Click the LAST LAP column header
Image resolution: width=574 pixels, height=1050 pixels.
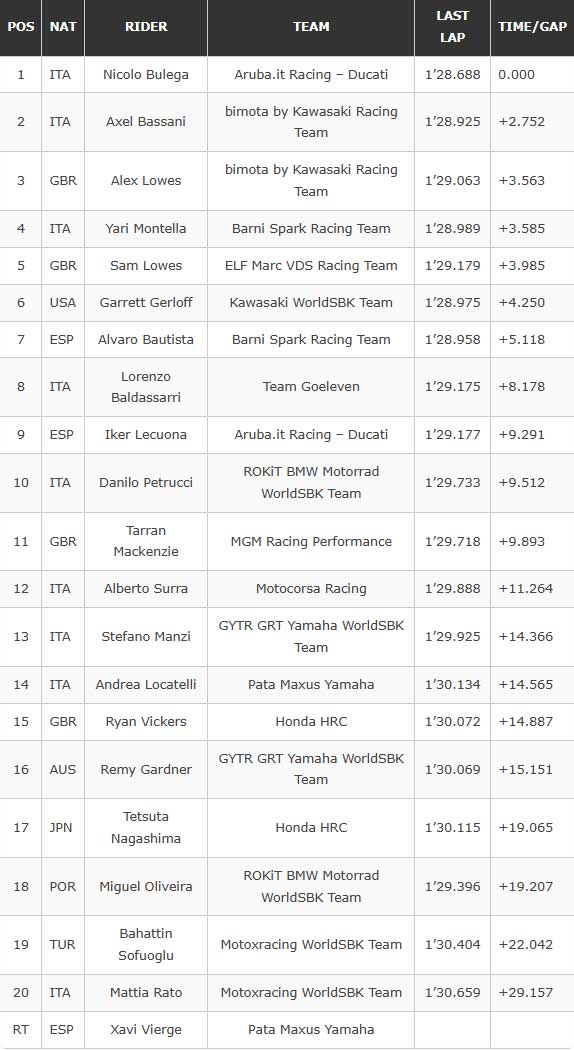point(452,27)
